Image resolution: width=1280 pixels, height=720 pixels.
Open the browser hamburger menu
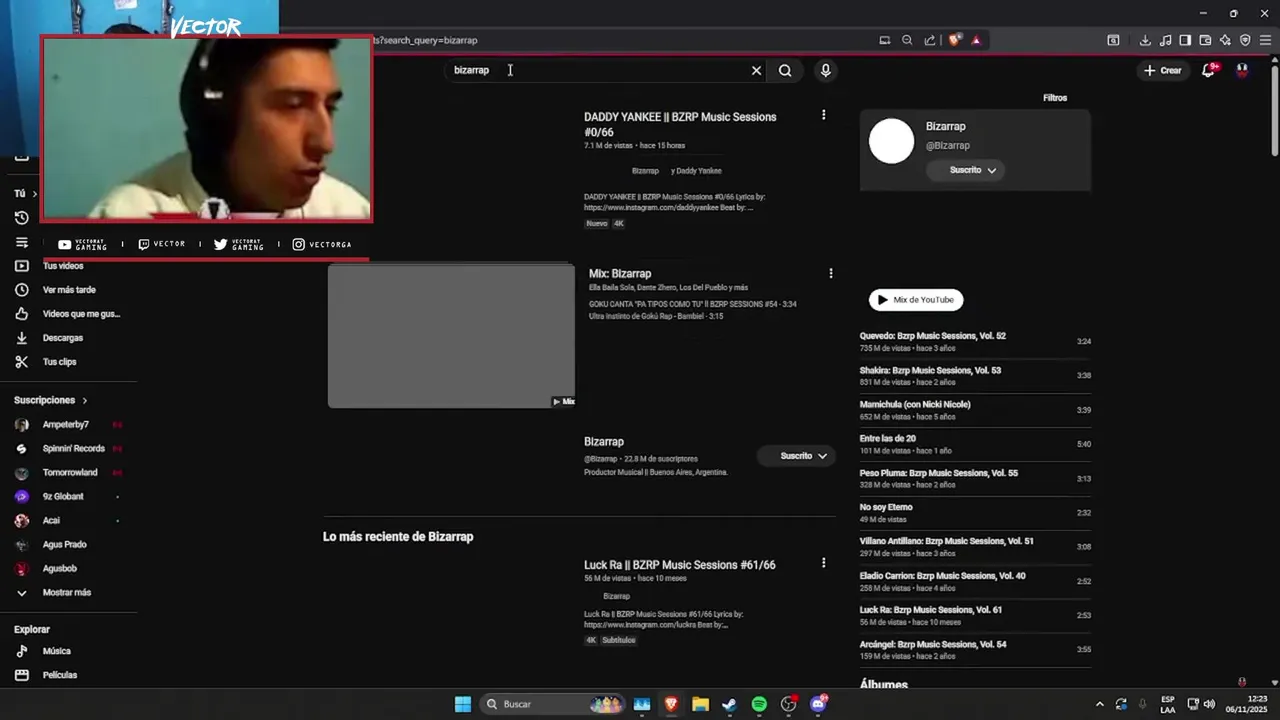point(1266,40)
